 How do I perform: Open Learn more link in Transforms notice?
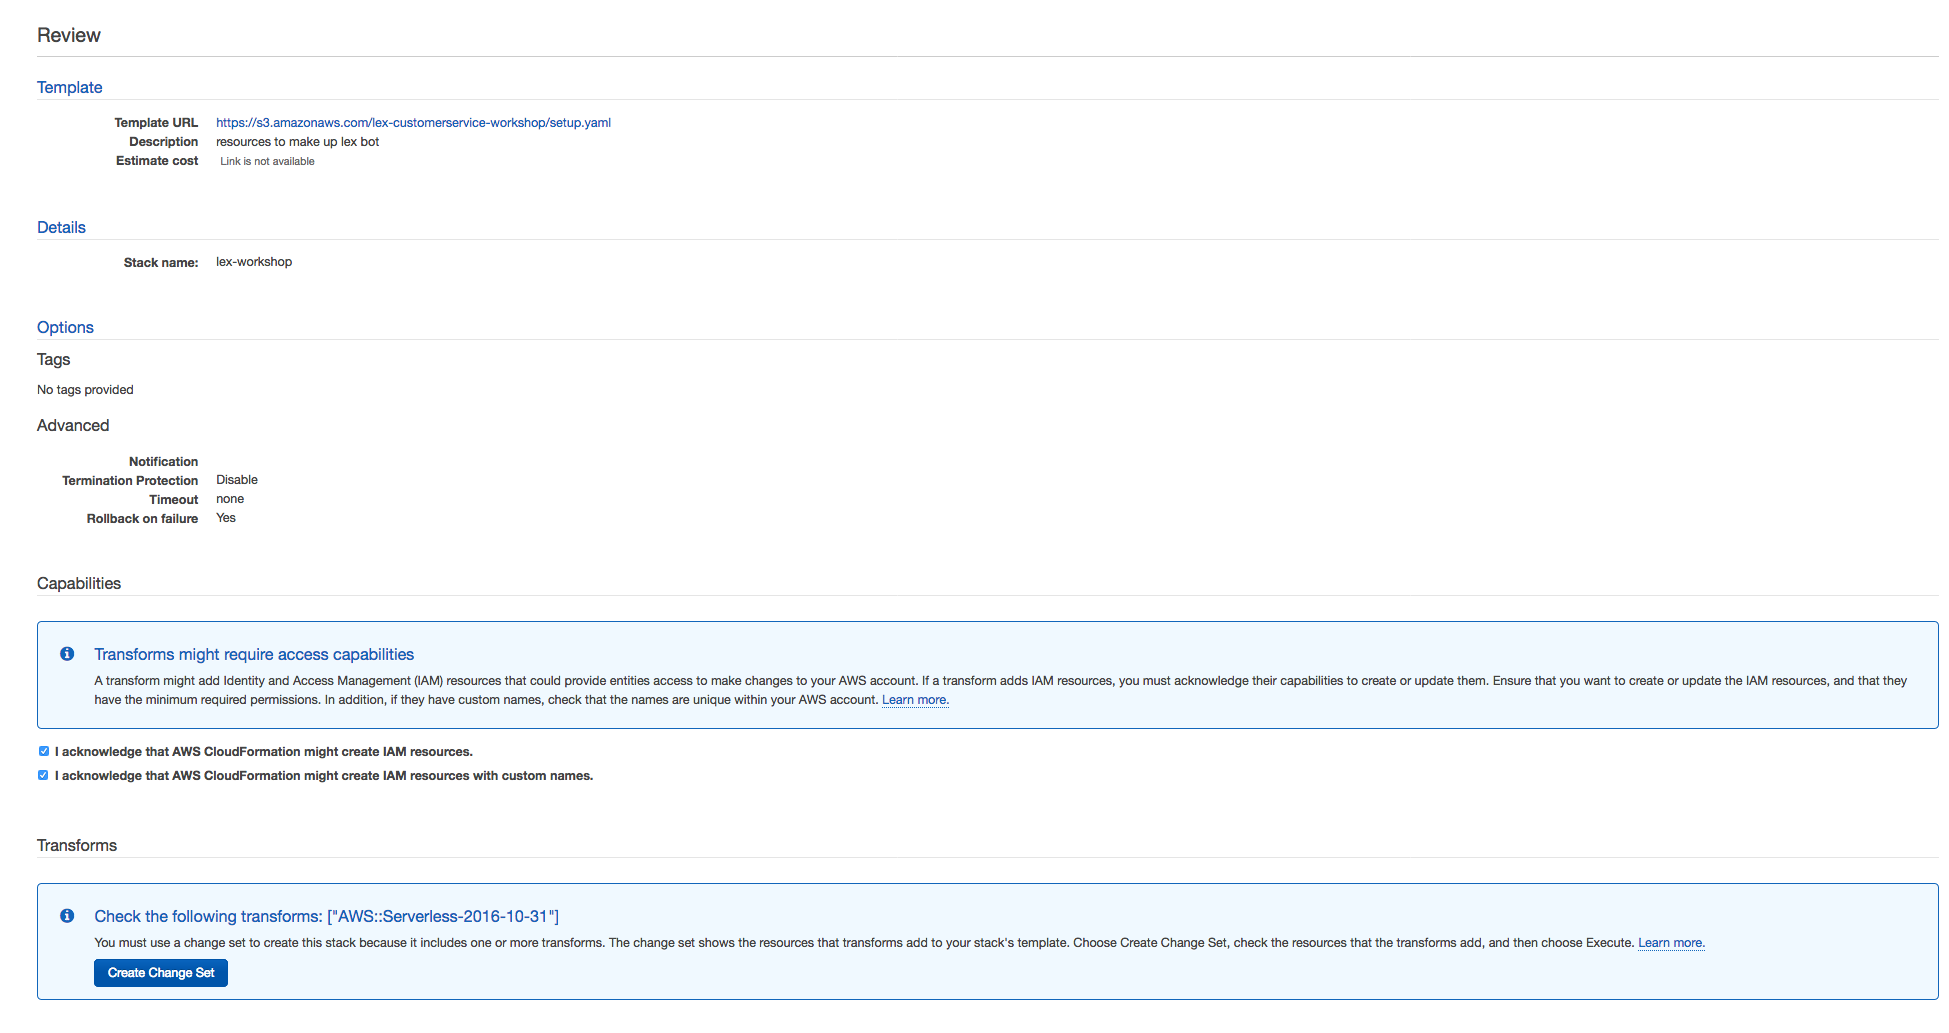1671,943
